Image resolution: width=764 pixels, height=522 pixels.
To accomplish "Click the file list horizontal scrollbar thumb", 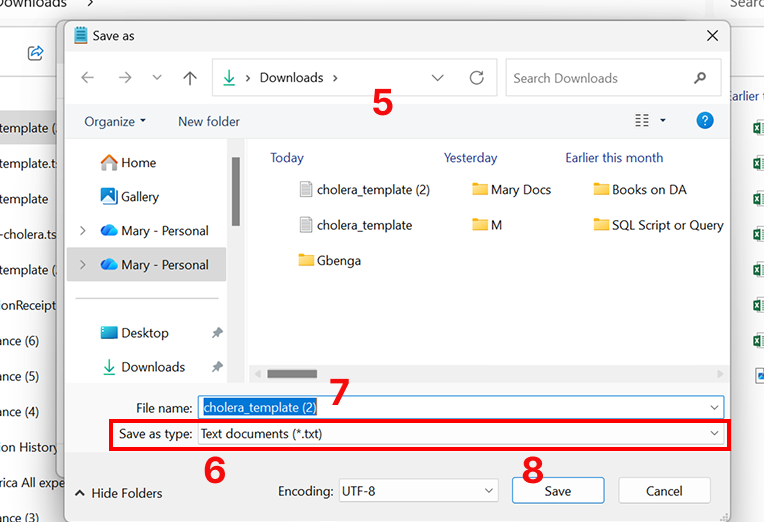I will [292, 374].
